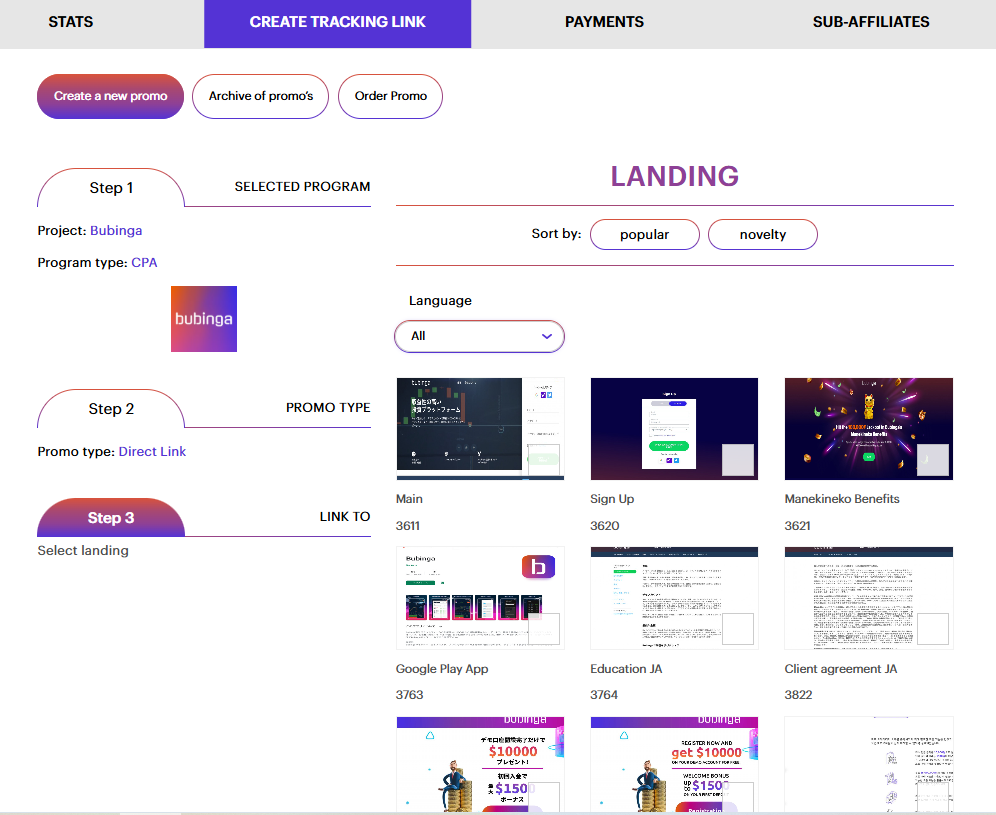Click the 'Main' landing title

click(409, 499)
